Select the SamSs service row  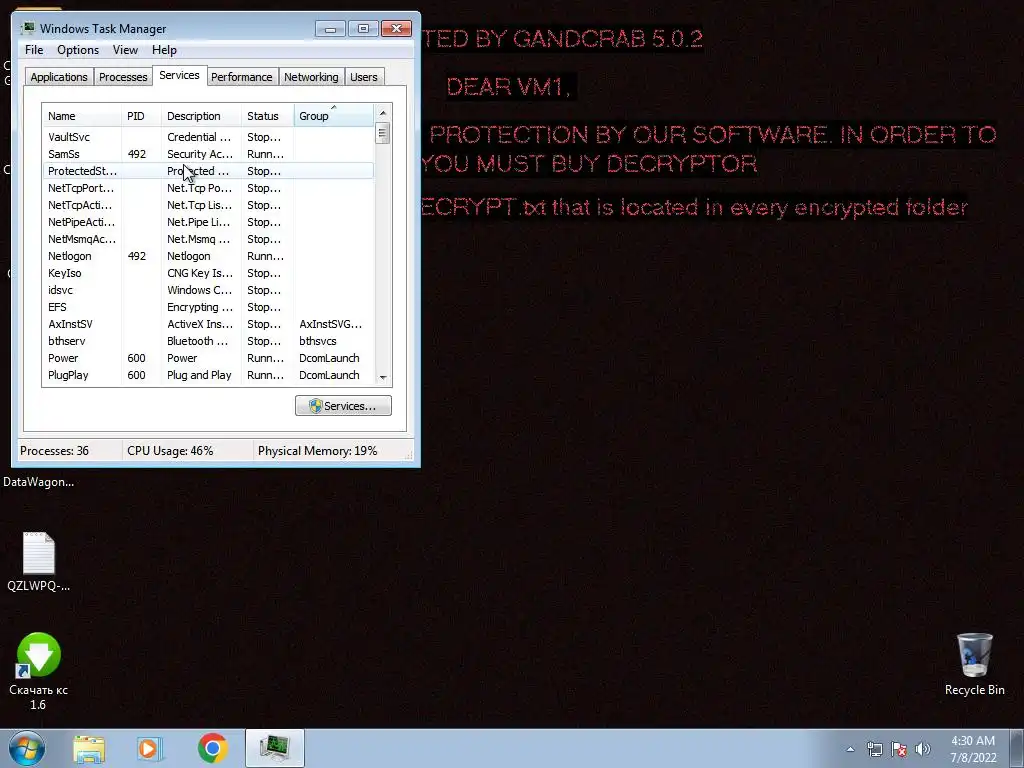(208, 154)
